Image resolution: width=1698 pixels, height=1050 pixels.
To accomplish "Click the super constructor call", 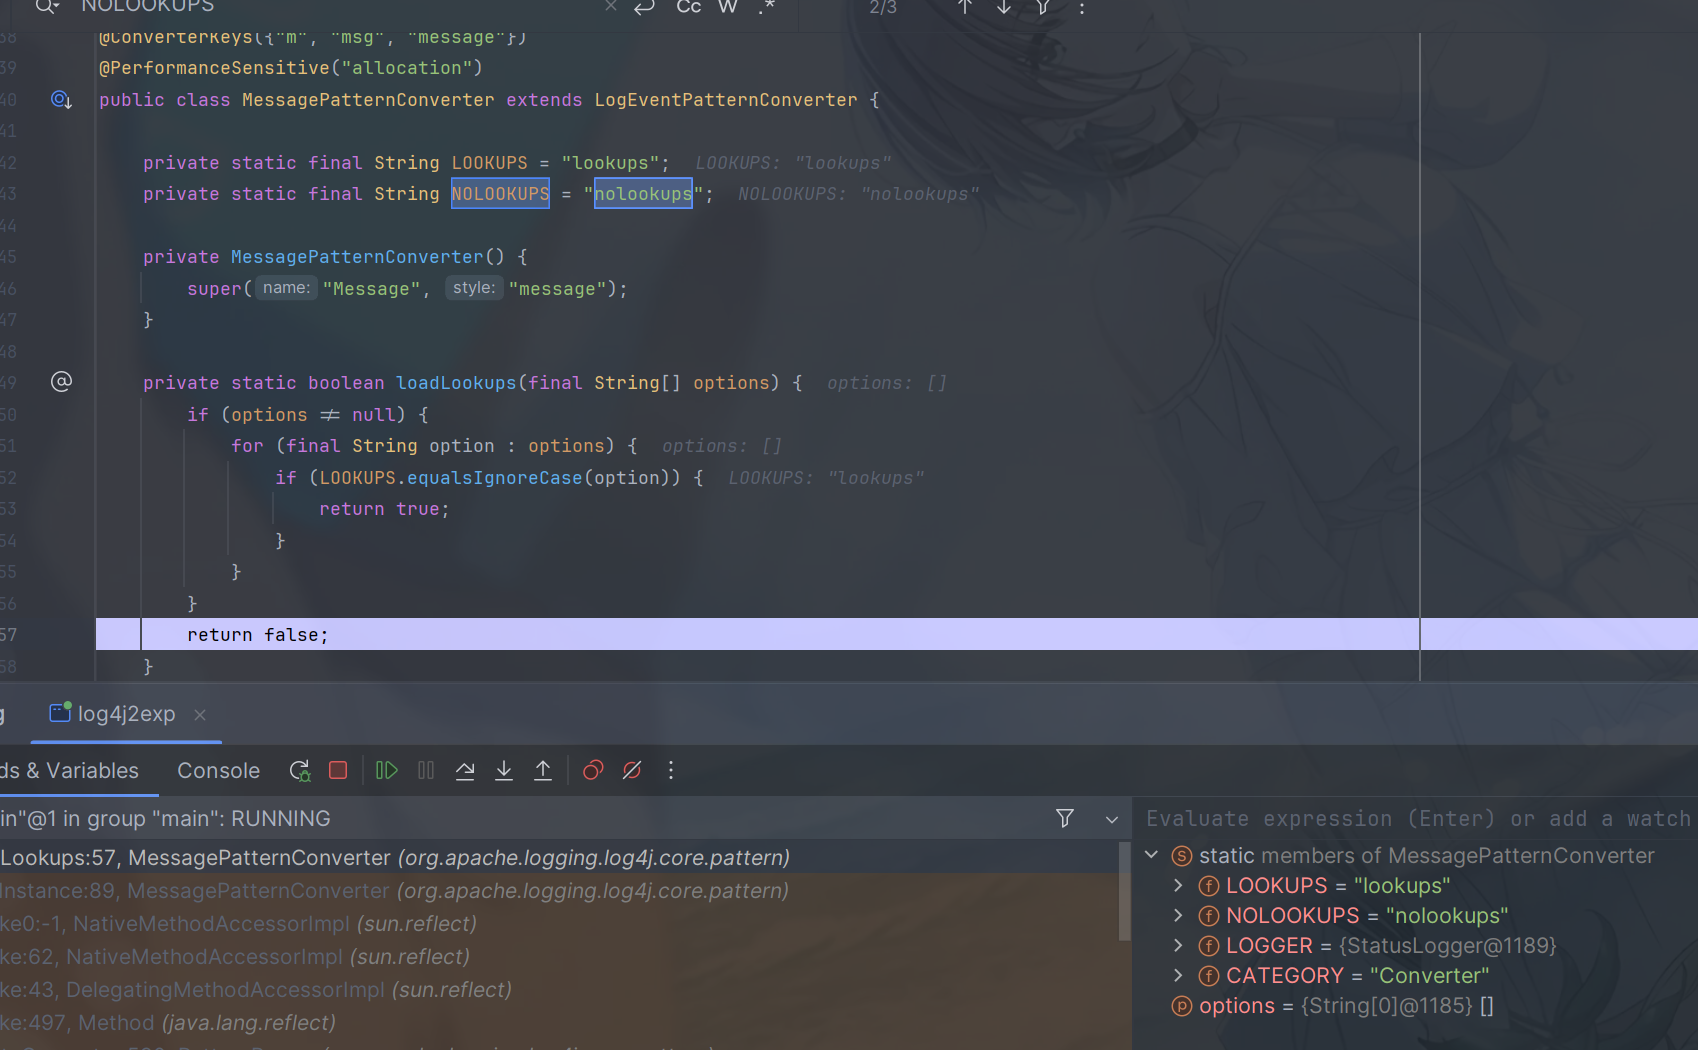I will click(x=214, y=289).
